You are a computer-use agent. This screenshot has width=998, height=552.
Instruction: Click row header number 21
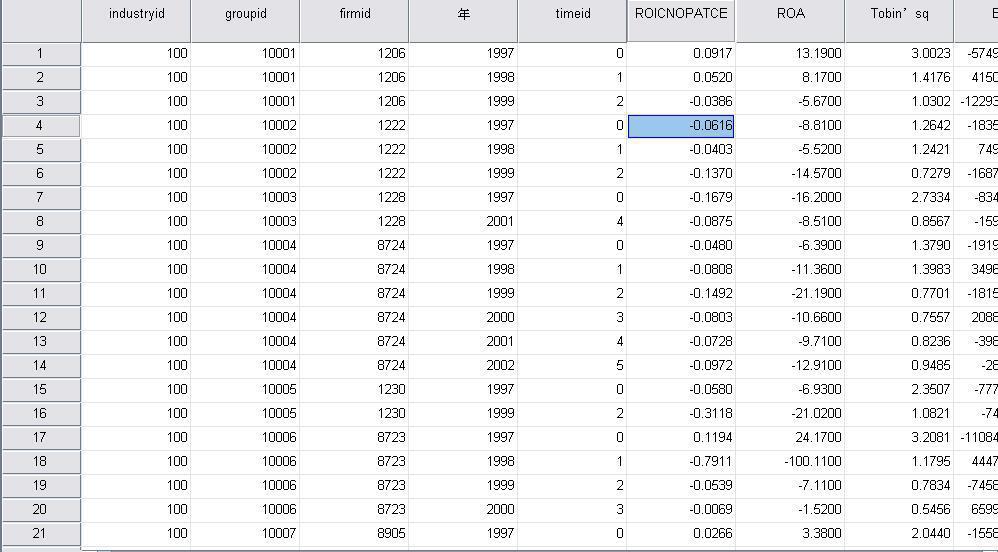pyautogui.click(x=40, y=533)
